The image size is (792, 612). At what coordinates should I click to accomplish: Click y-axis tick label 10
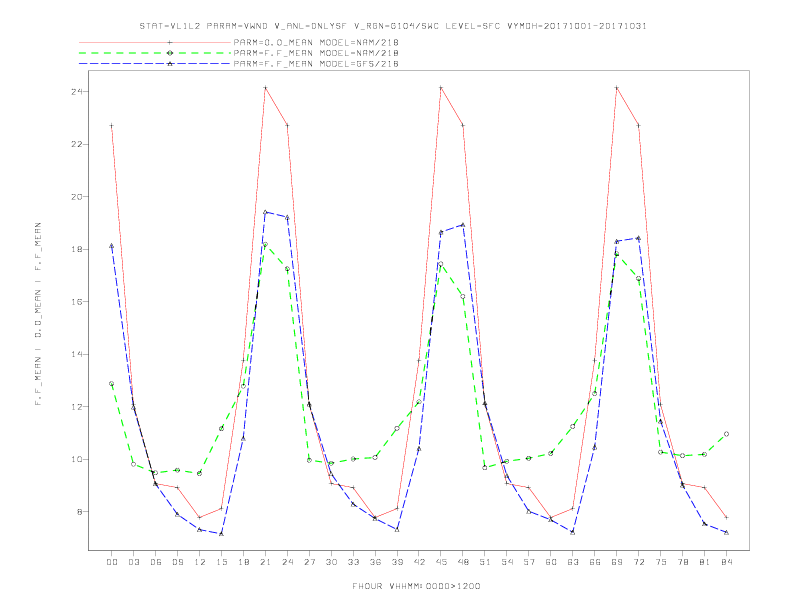(77, 459)
